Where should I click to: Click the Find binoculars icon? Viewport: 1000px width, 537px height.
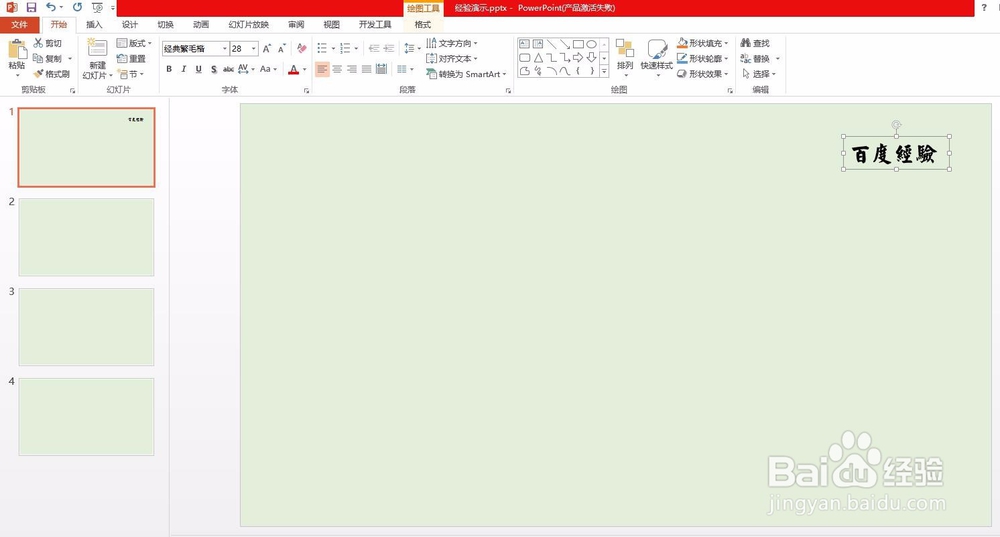(x=746, y=43)
